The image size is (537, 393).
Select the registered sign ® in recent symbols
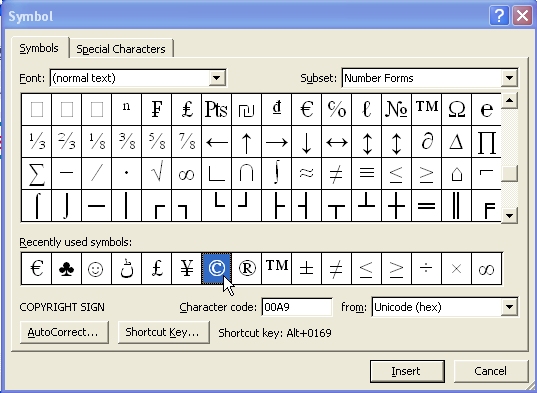tap(247, 269)
